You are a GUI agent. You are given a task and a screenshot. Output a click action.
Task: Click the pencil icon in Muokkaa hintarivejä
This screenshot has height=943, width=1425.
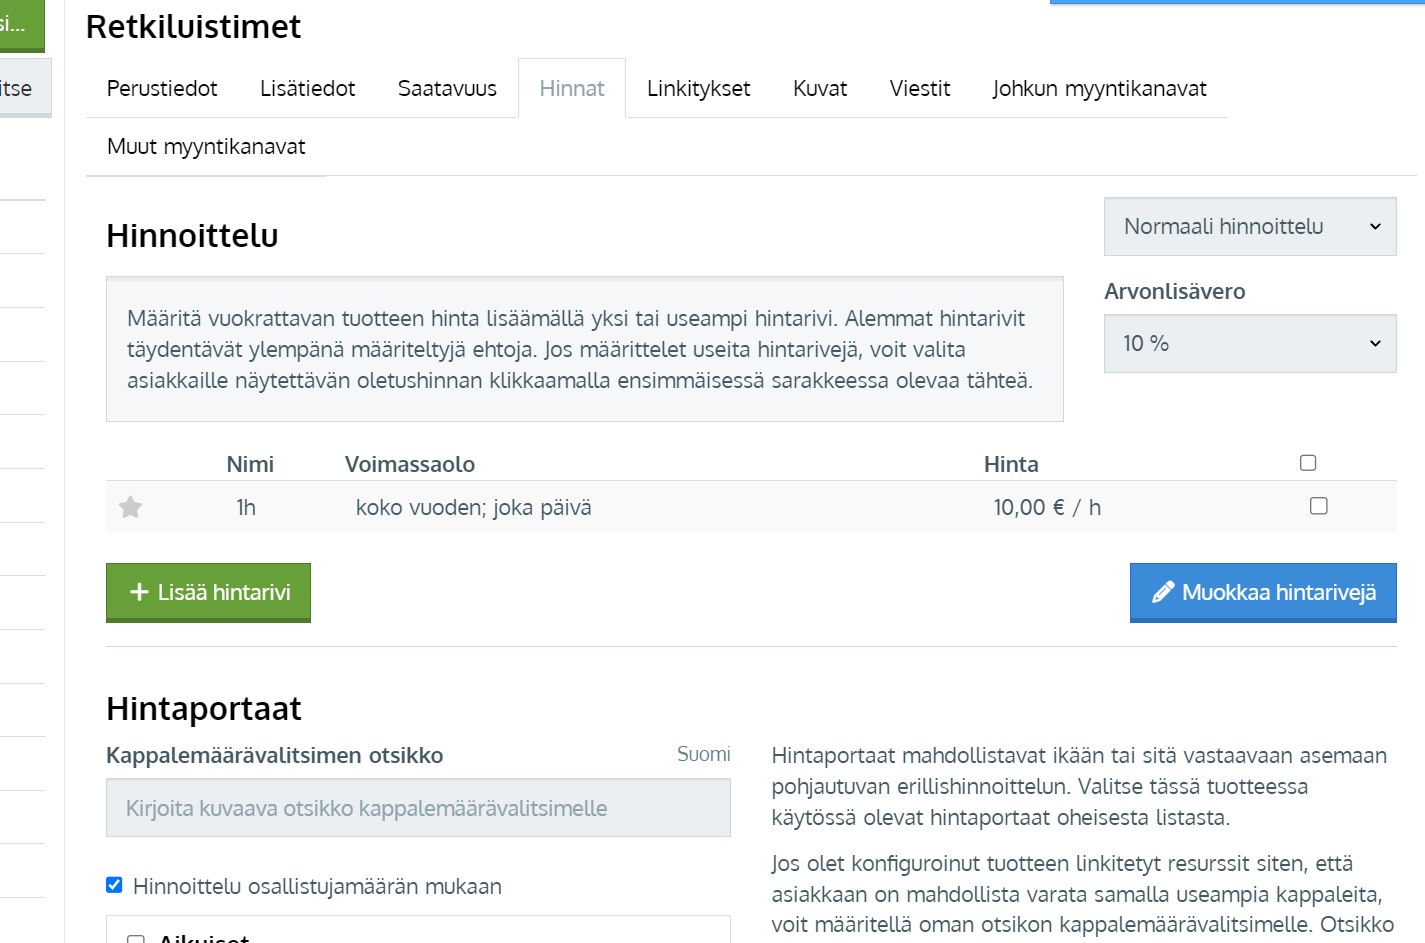point(1162,592)
